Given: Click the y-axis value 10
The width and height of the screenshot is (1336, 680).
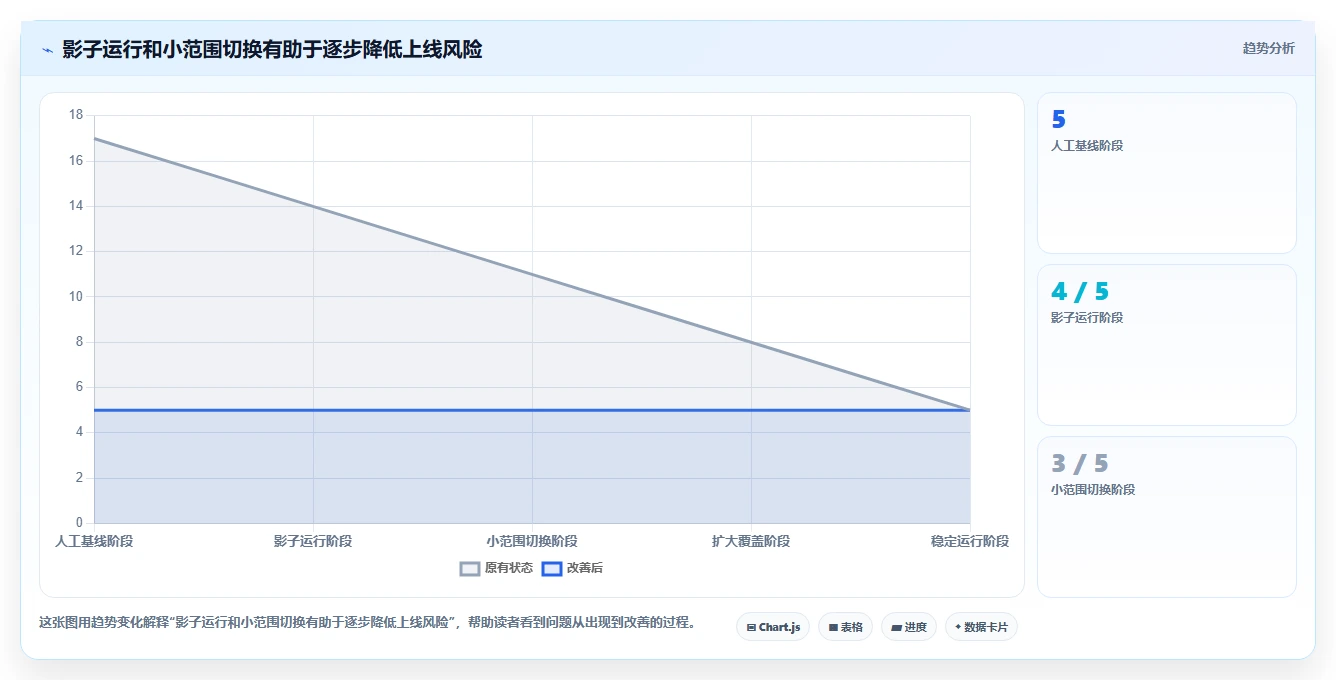Looking at the screenshot, I should tap(76, 297).
